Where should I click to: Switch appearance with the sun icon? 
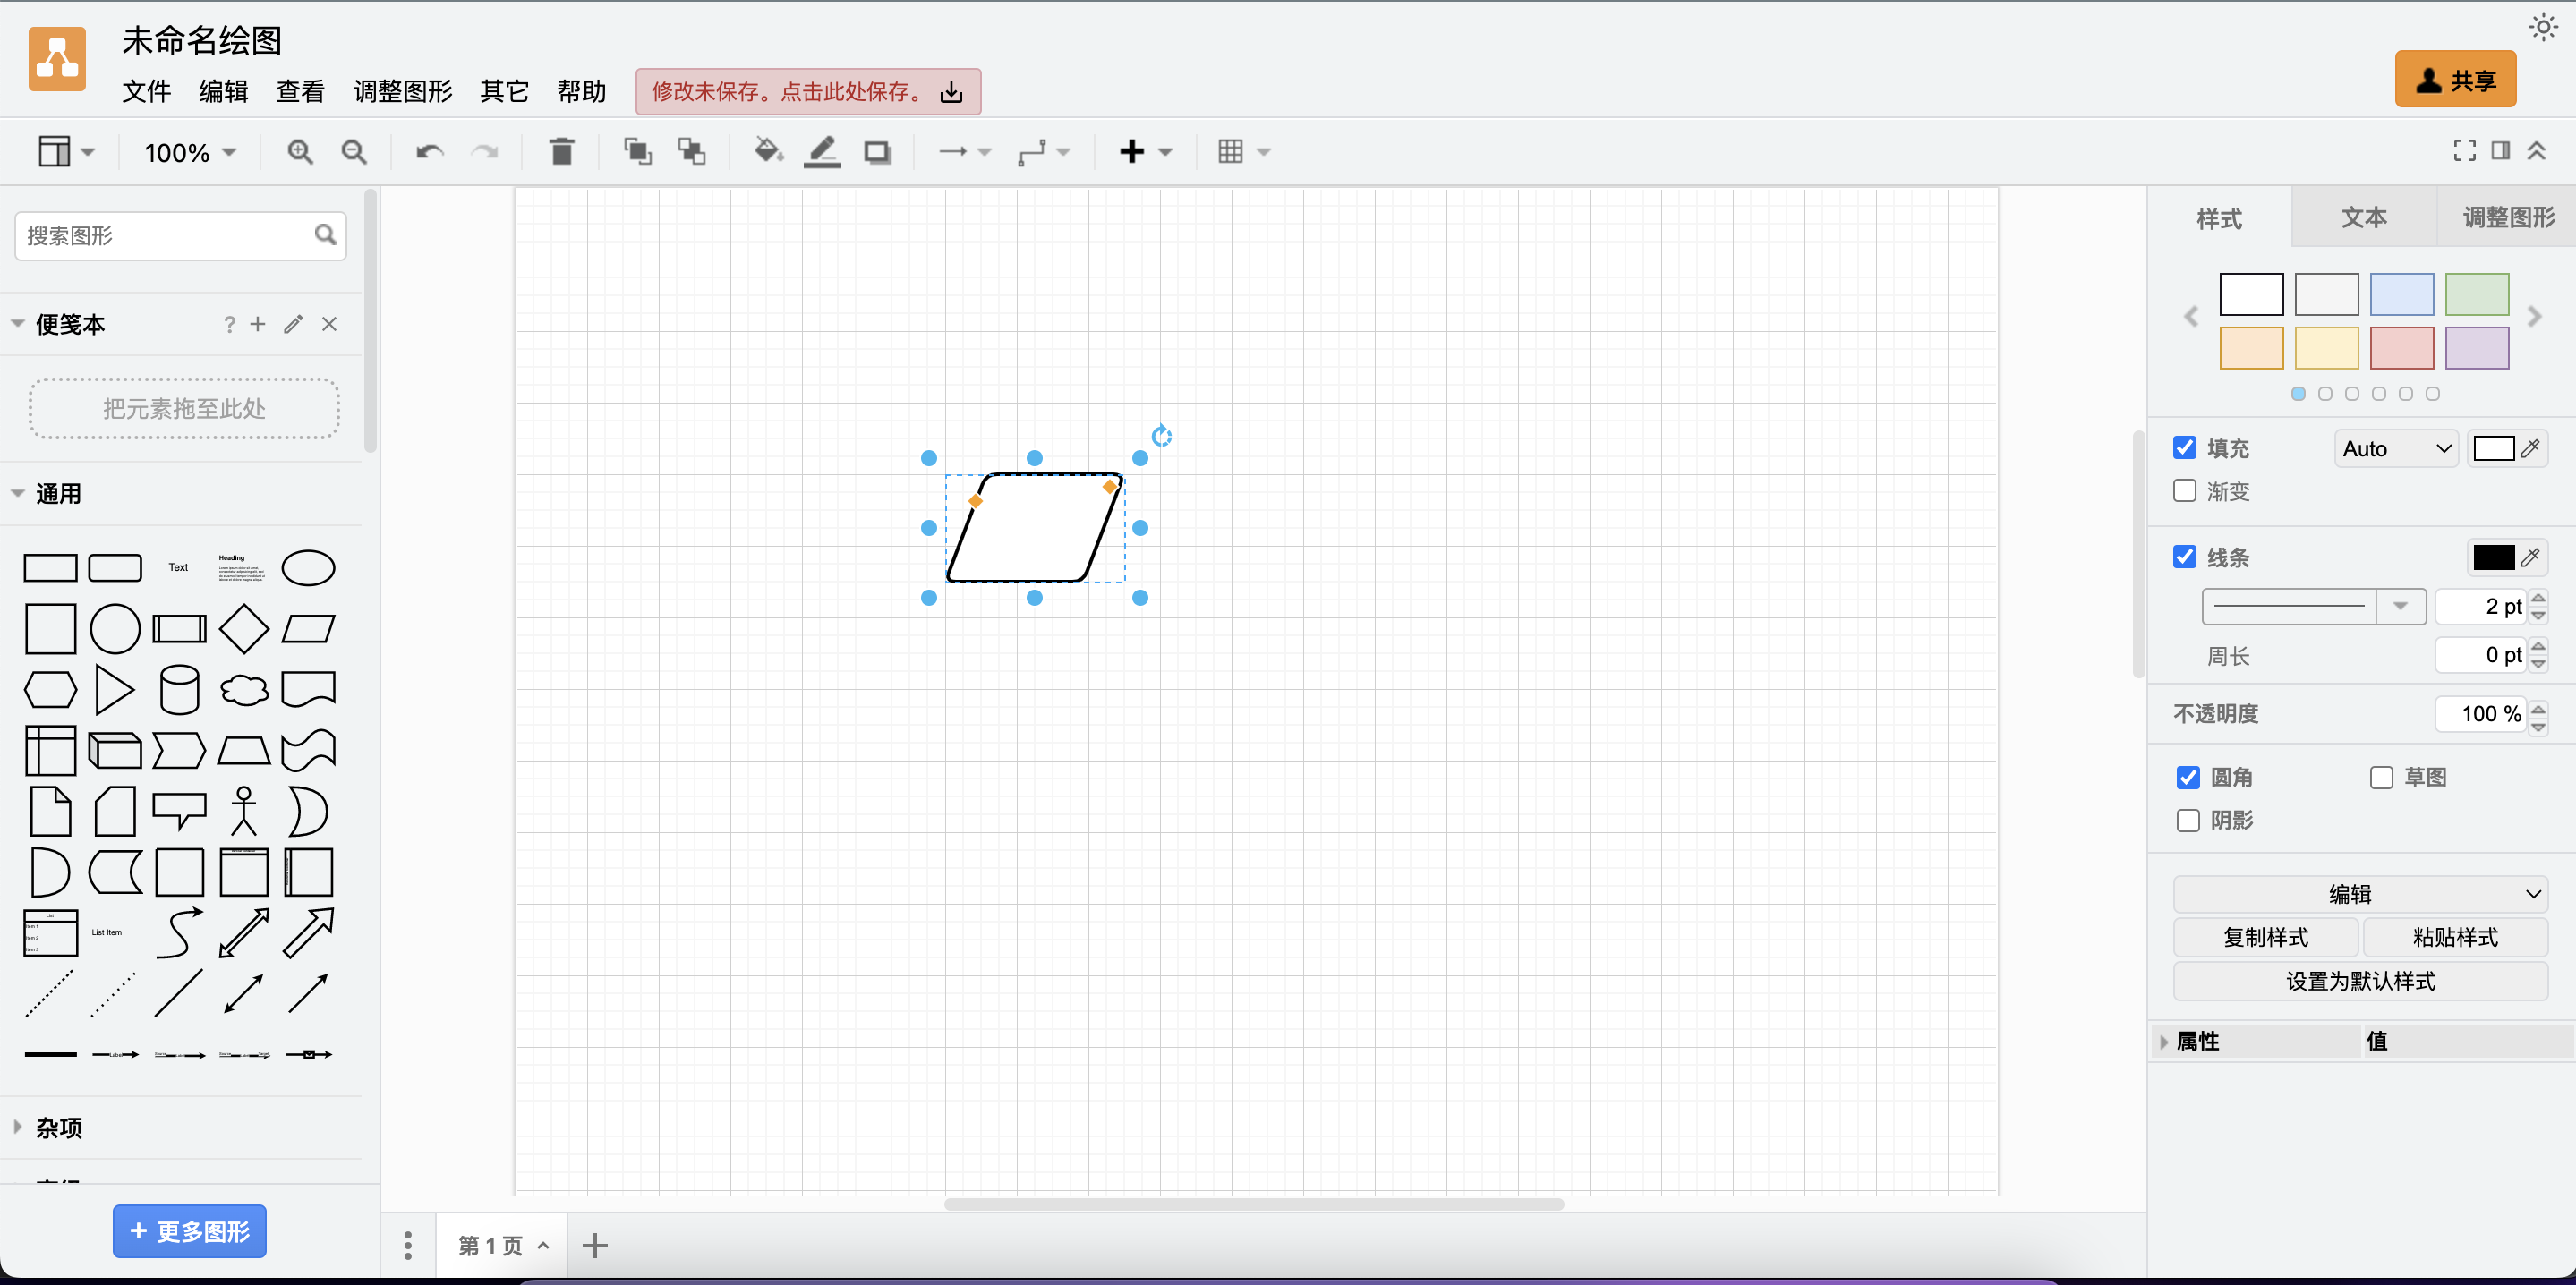2543,27
